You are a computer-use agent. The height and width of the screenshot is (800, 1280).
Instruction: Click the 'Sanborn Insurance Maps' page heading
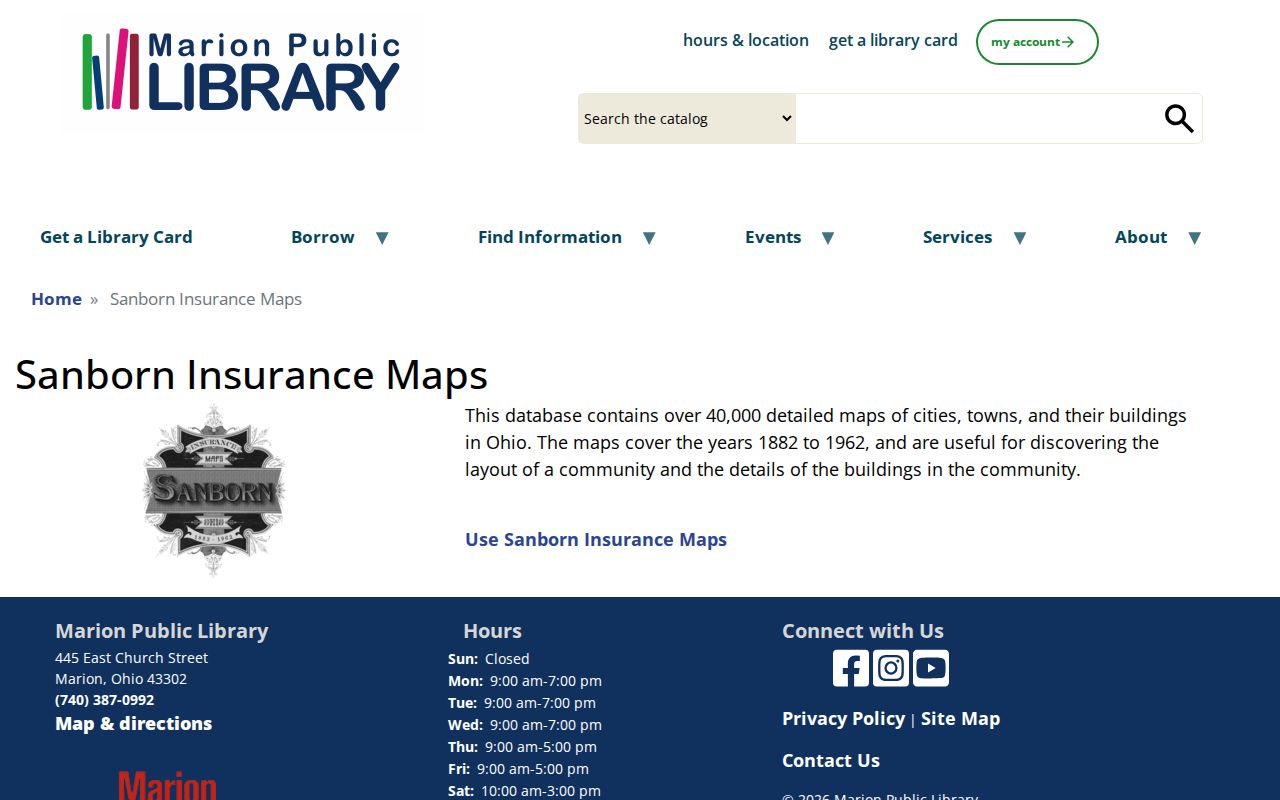tap(252, 375)
